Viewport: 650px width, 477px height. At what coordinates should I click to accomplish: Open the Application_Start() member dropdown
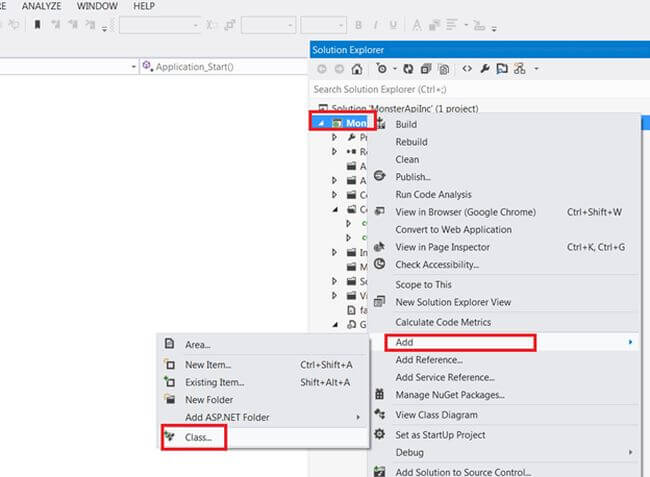[224, 67]
